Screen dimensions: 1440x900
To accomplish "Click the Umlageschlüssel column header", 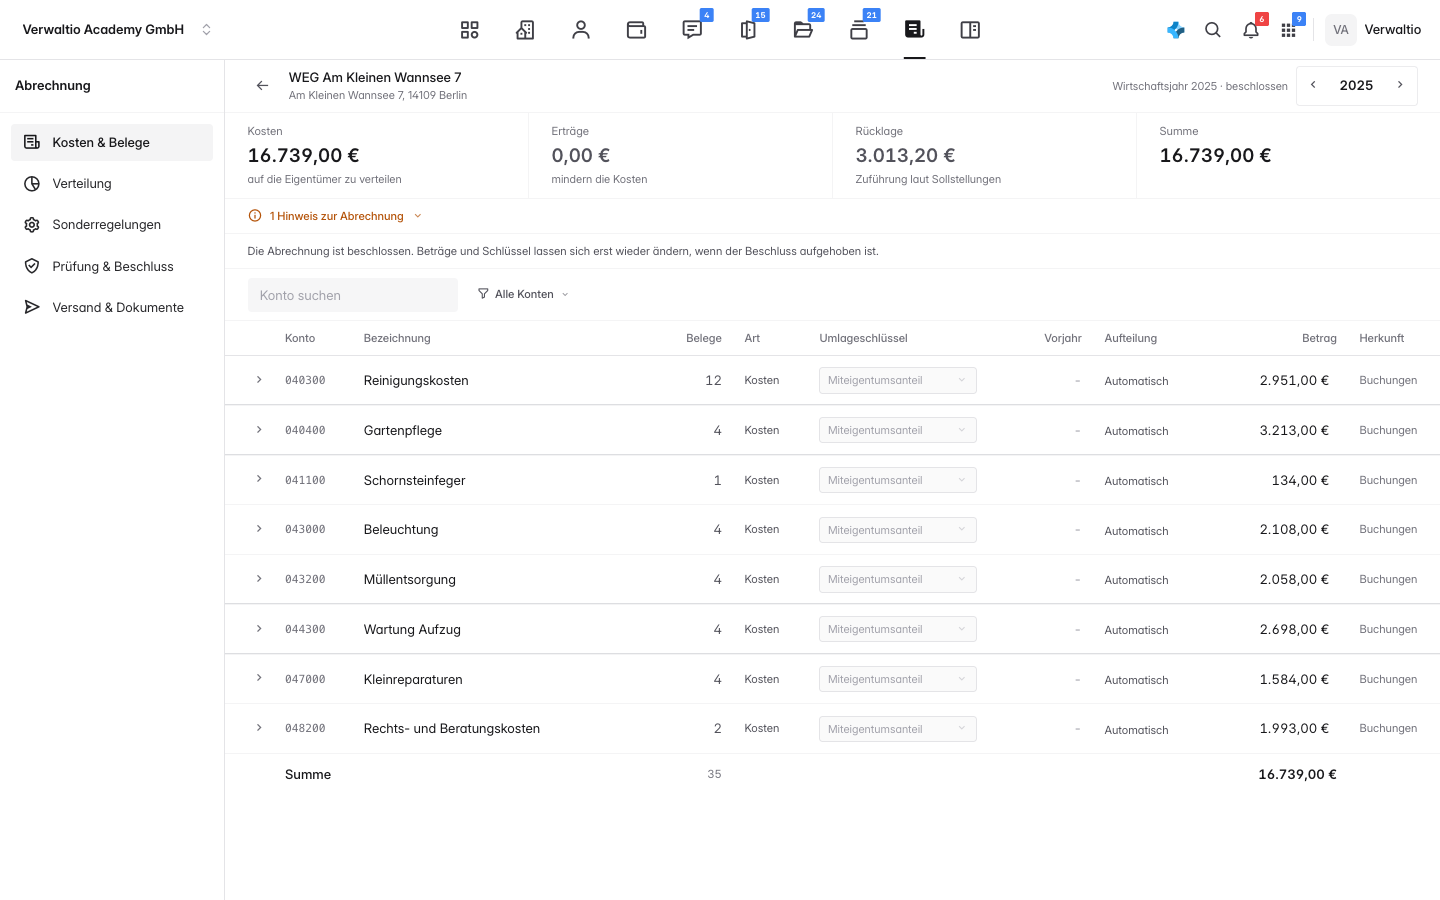I will 863,338.
